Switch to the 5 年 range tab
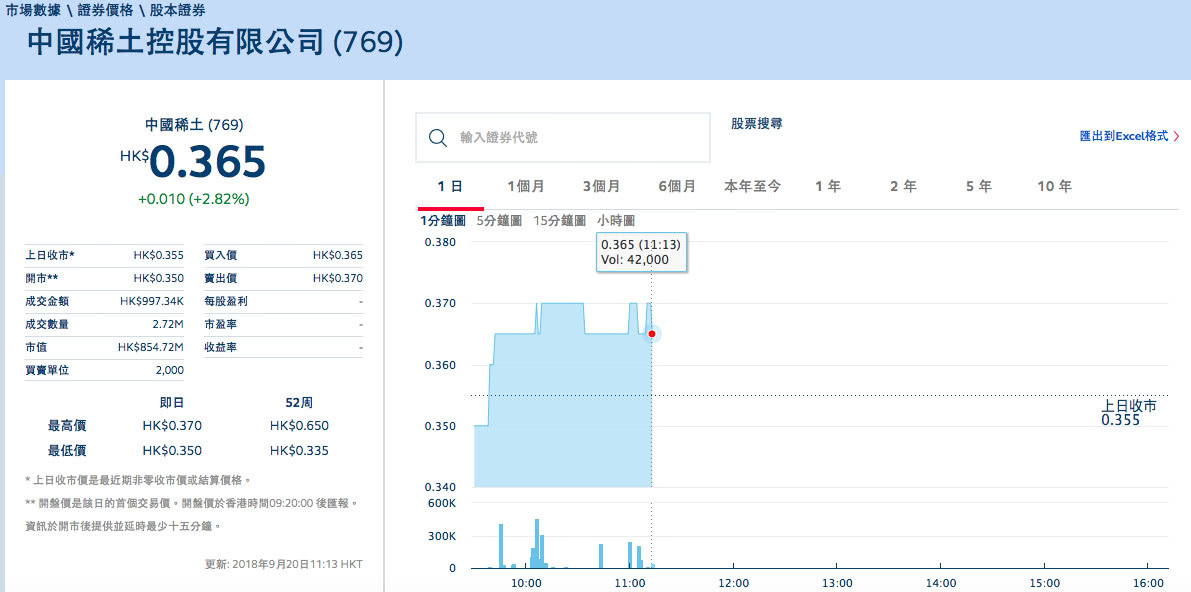The width and height of the screenshot is (1191, 592). point(979,187)
